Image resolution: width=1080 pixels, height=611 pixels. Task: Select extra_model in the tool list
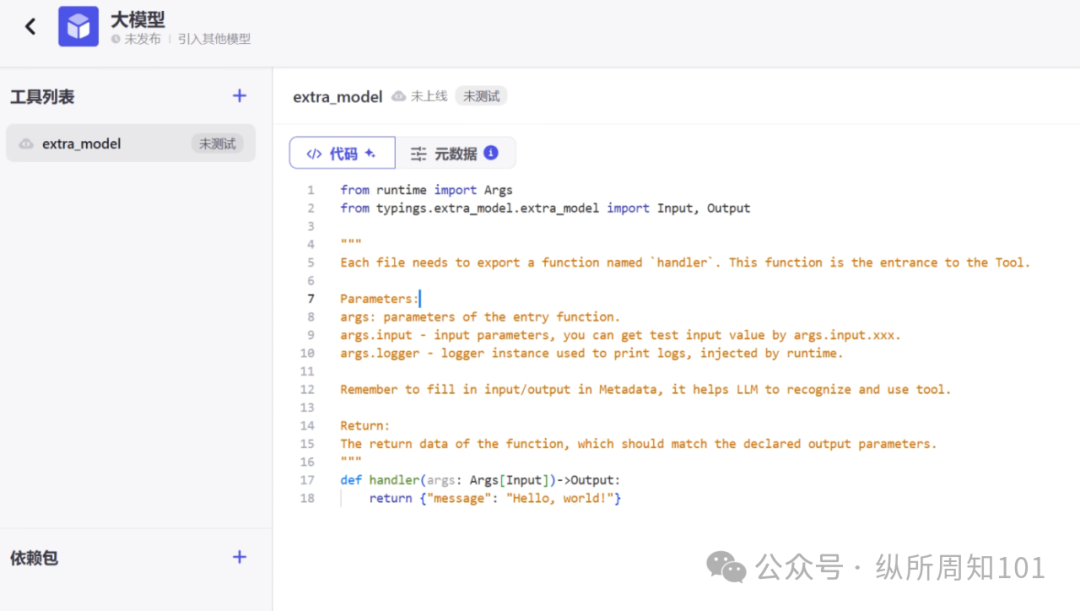coord(82,144)
